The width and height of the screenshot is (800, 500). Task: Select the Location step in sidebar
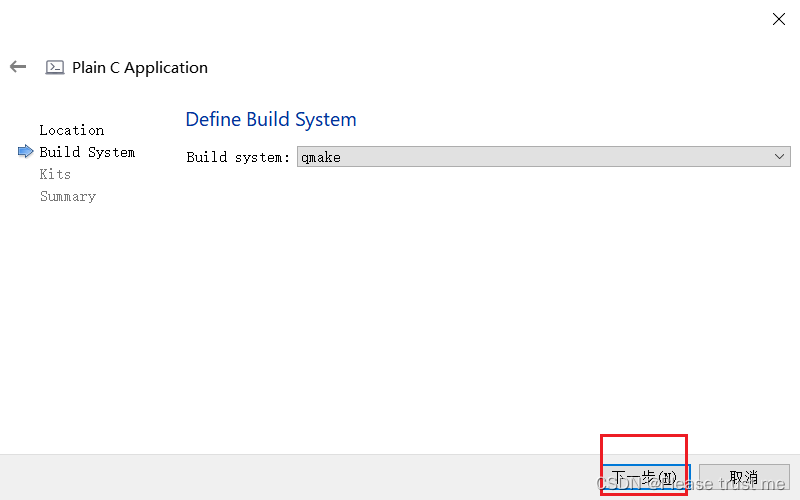pyautogui.click(x=72, y=130)
